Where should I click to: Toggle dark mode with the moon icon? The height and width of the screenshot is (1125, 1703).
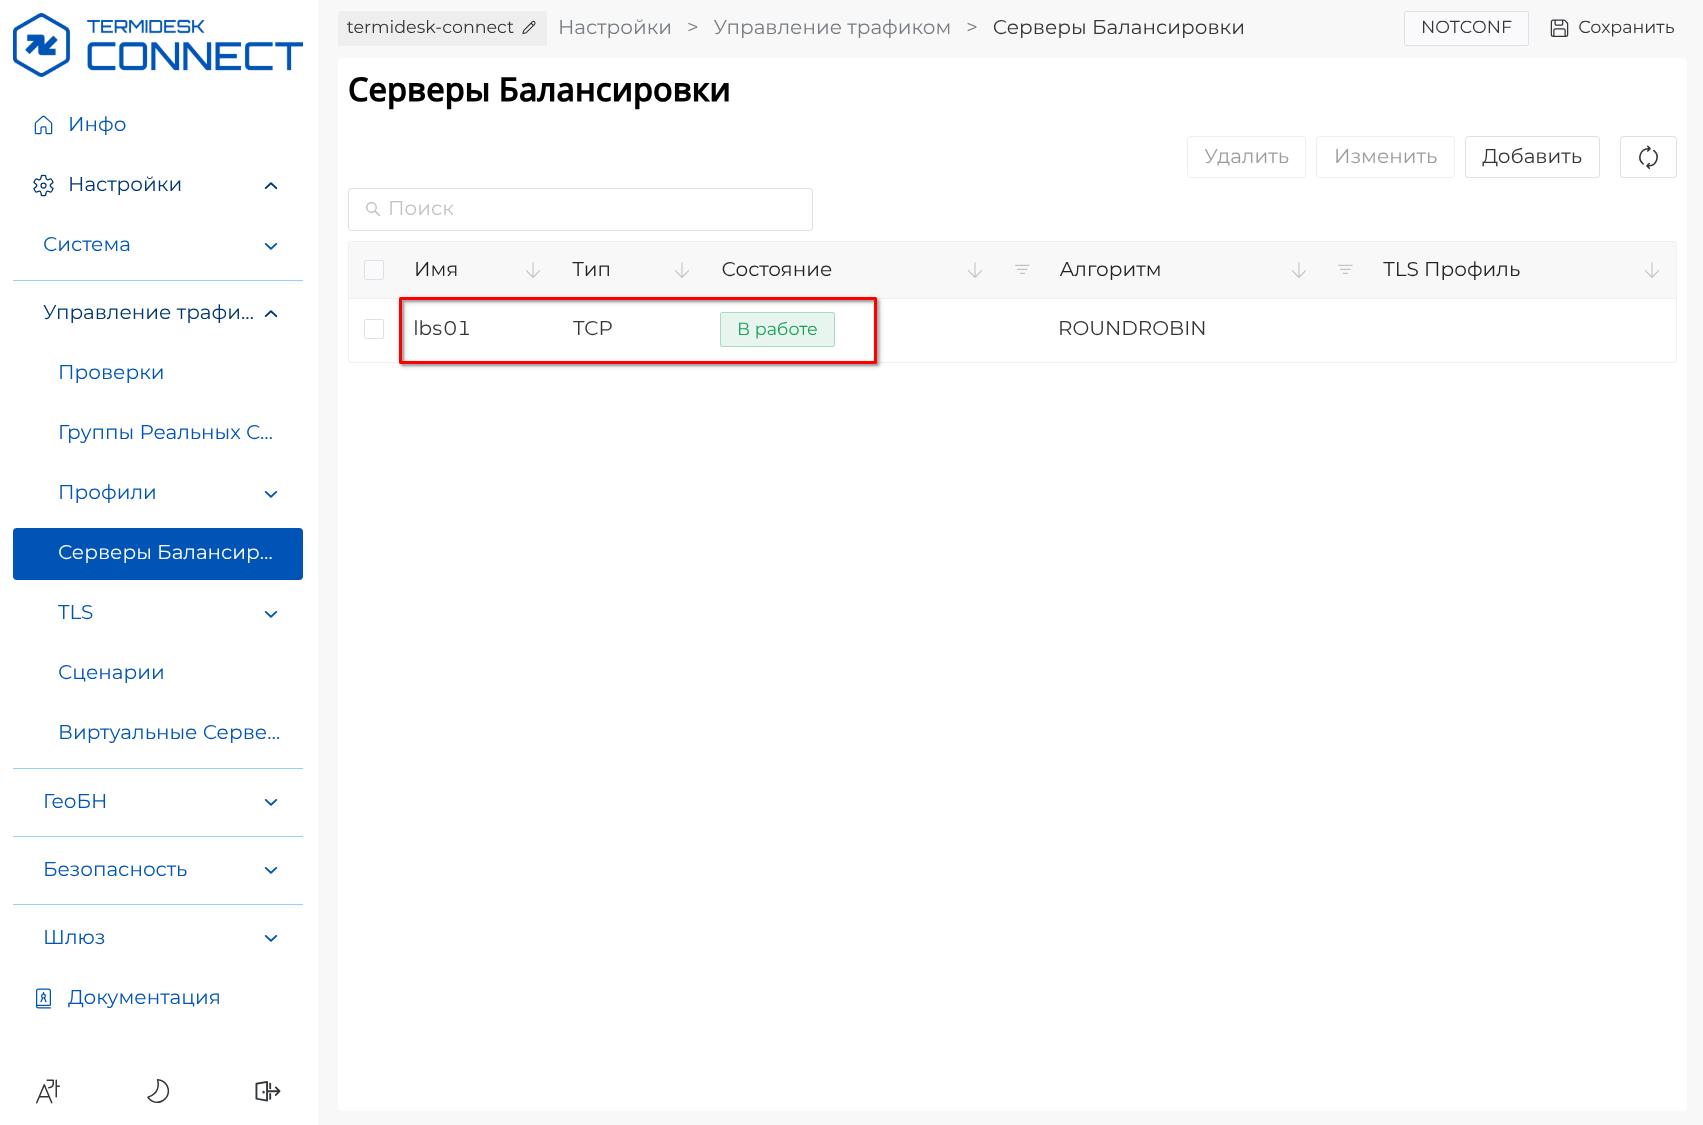click(158, 1091)
